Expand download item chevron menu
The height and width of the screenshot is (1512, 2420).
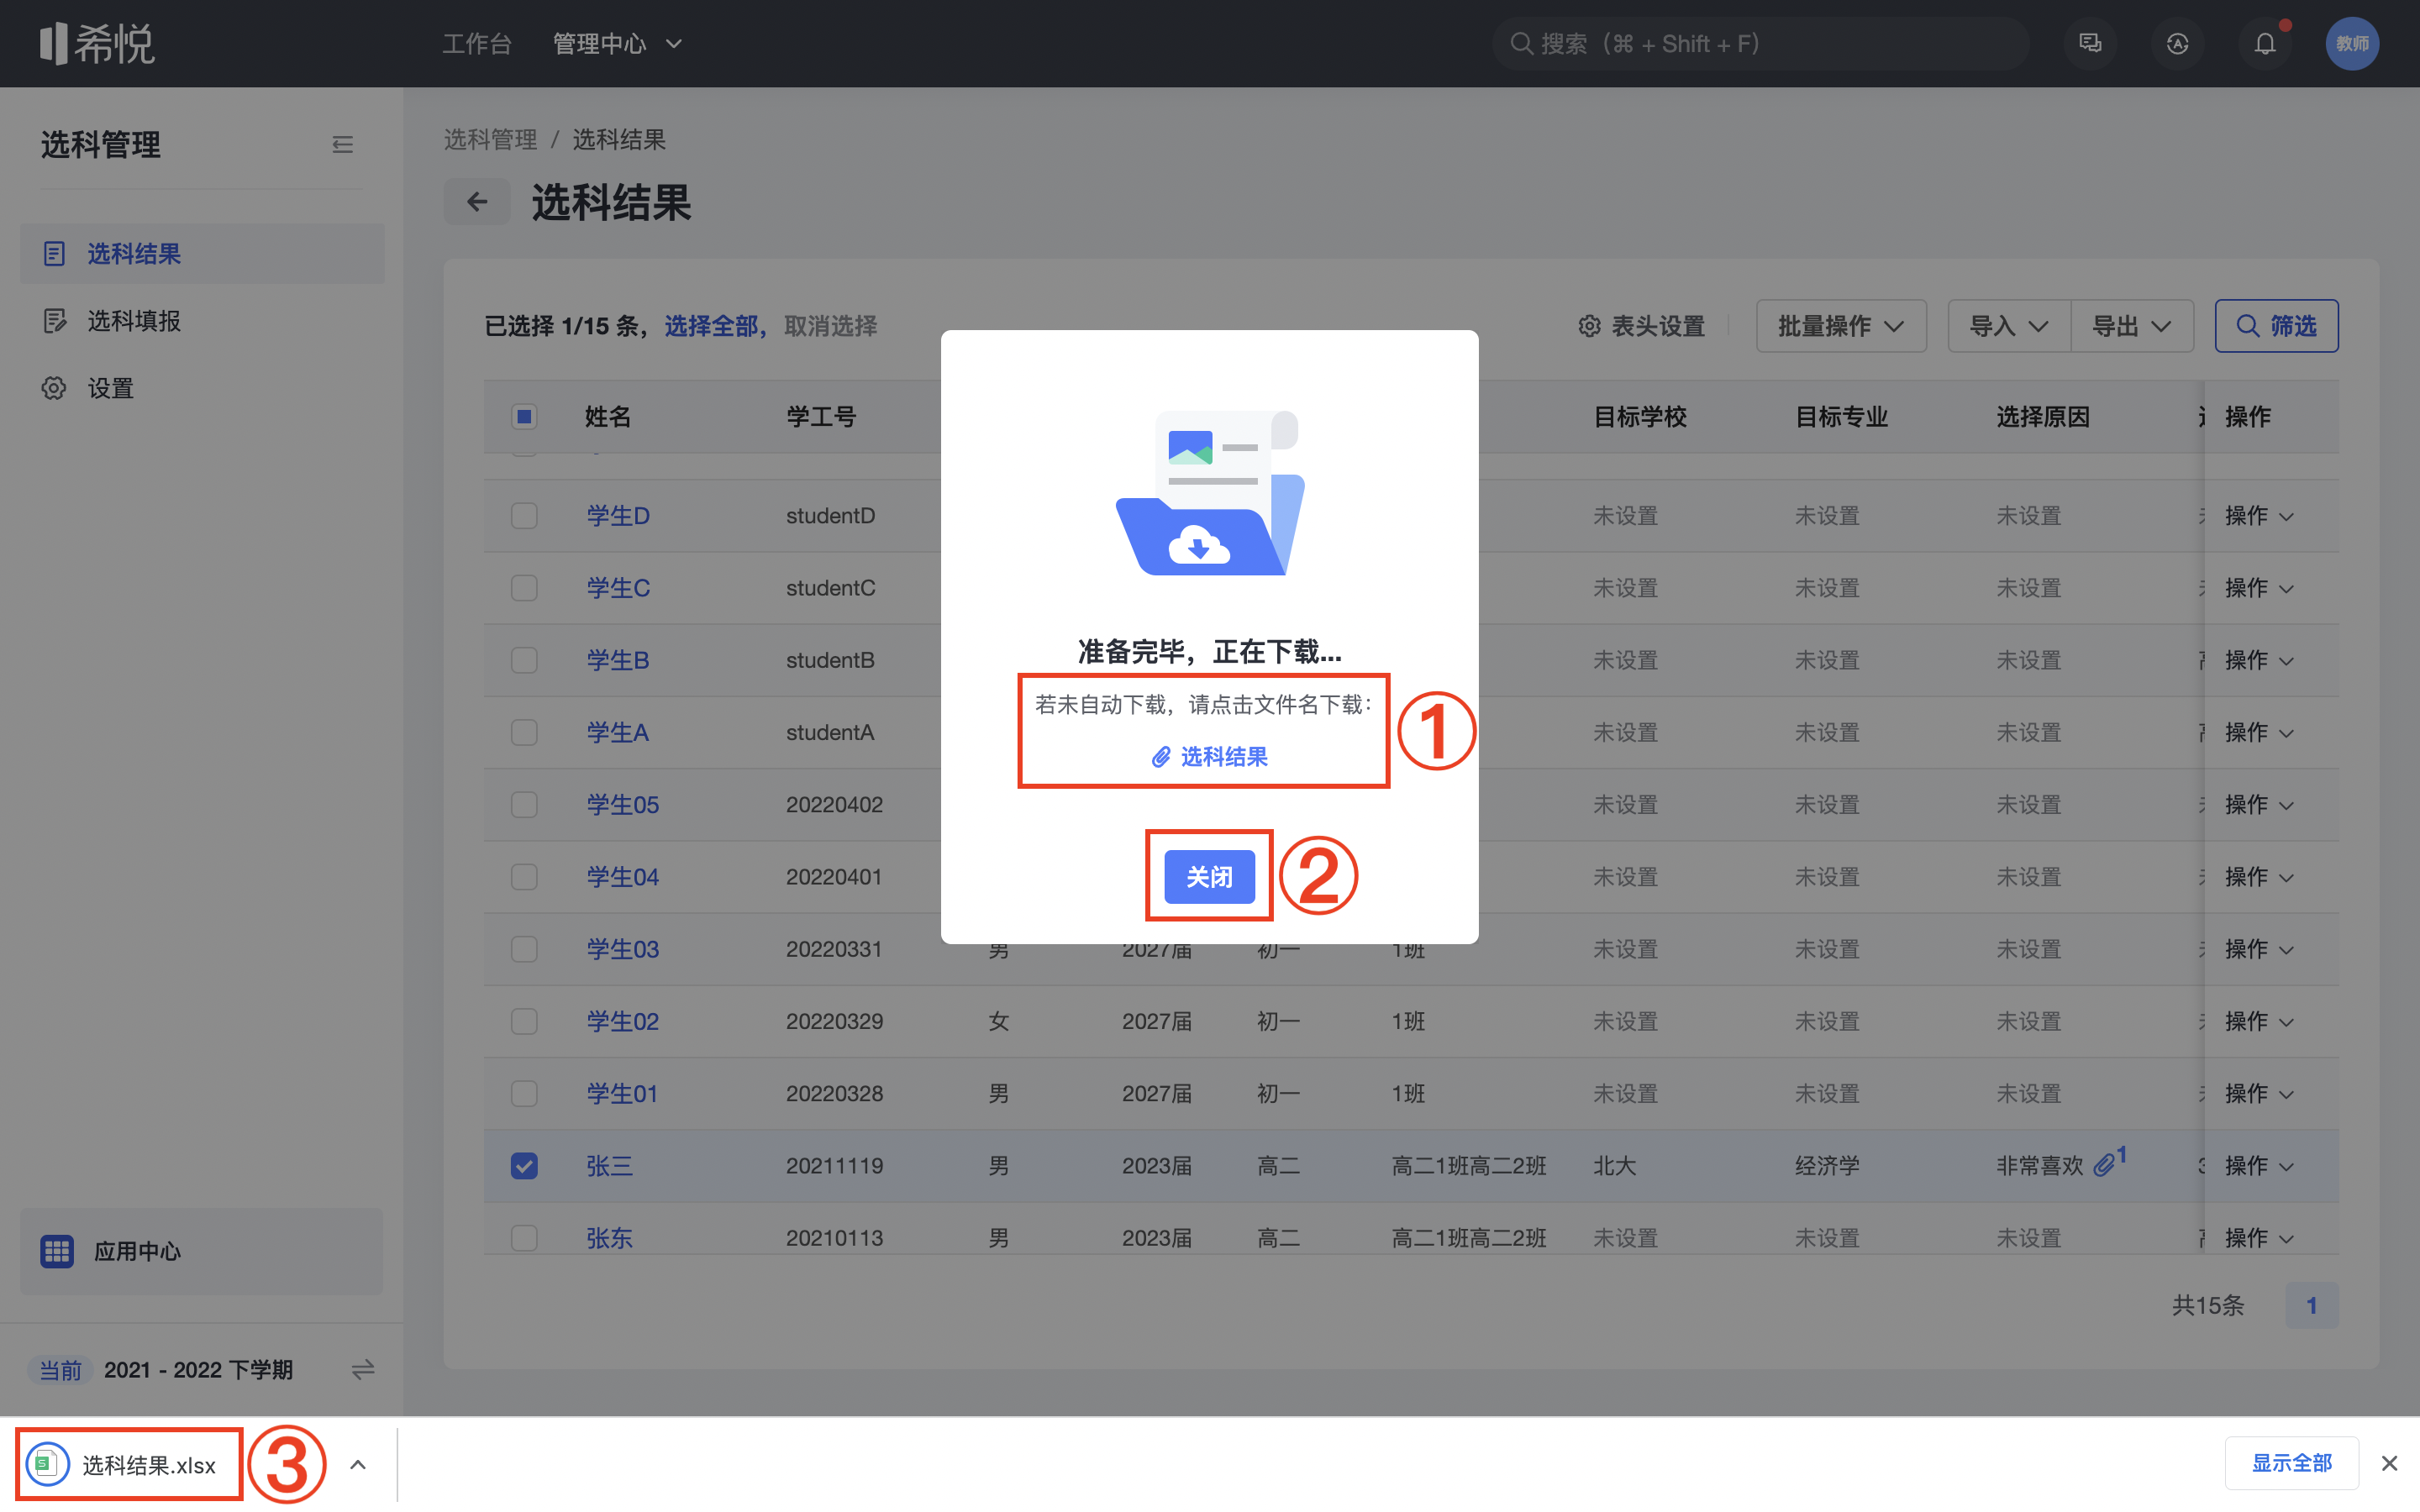[358, 1465]
